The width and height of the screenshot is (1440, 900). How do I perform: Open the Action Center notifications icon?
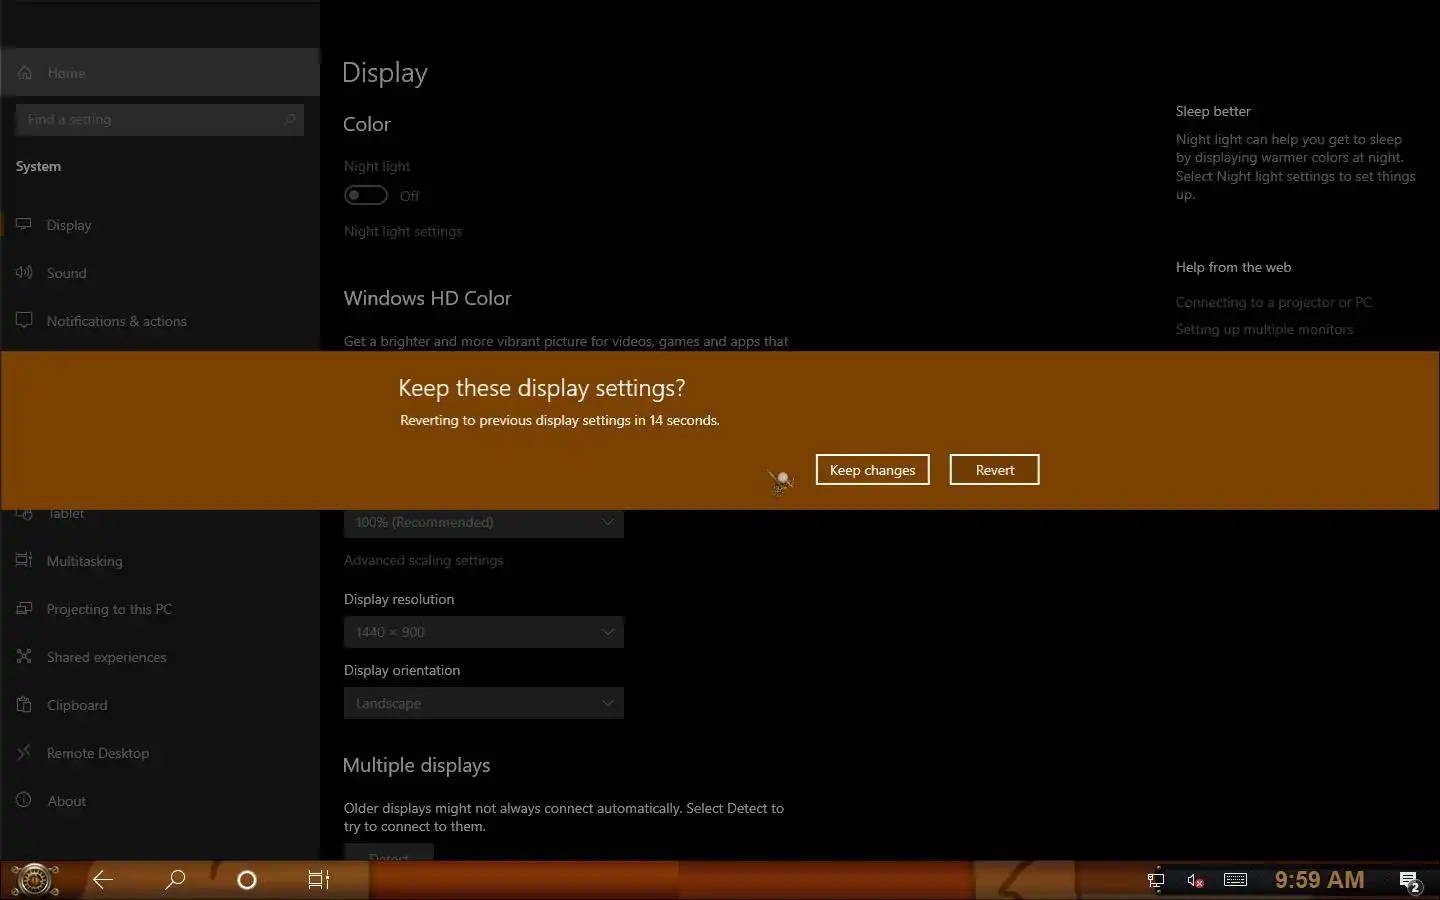(x=1410, y=881)
